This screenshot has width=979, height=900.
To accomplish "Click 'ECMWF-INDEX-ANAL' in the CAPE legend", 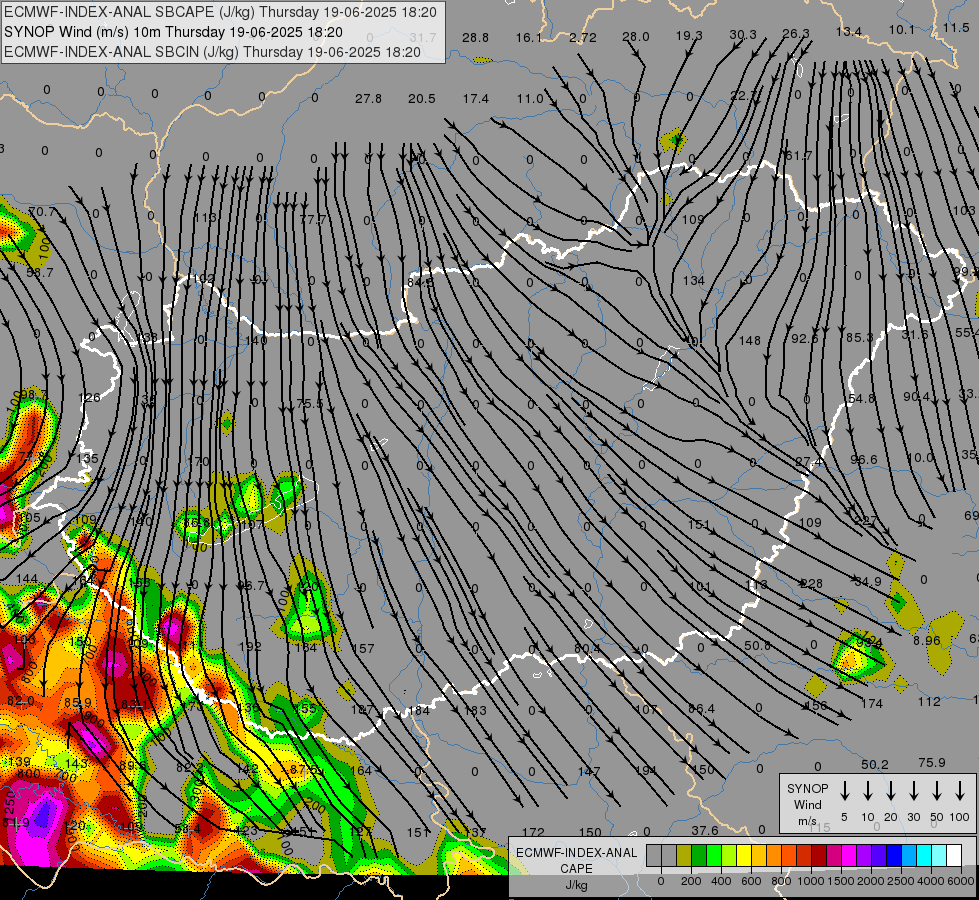I will (576, 853).
